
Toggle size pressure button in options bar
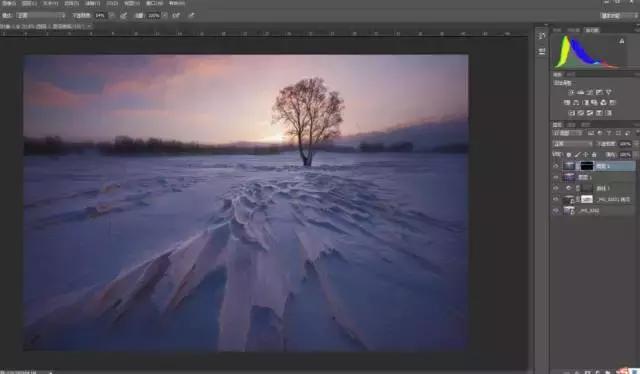coord(191,16)
